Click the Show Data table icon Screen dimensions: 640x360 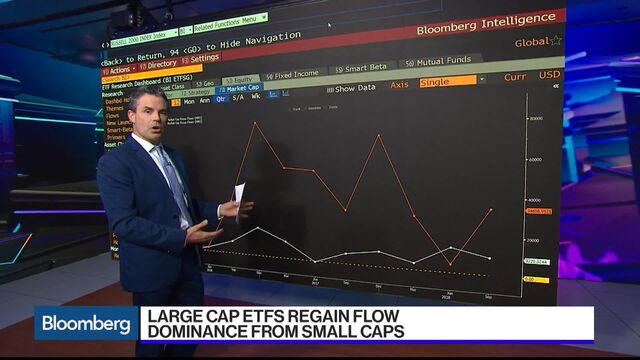click(x=330, y=90)
